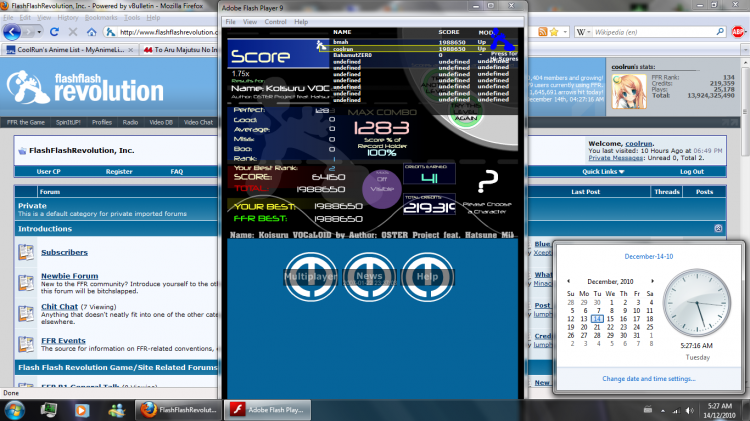This screenshot has height=421, width=750.
Task: Open Video Chat nav item
Action: coord(198,122)
